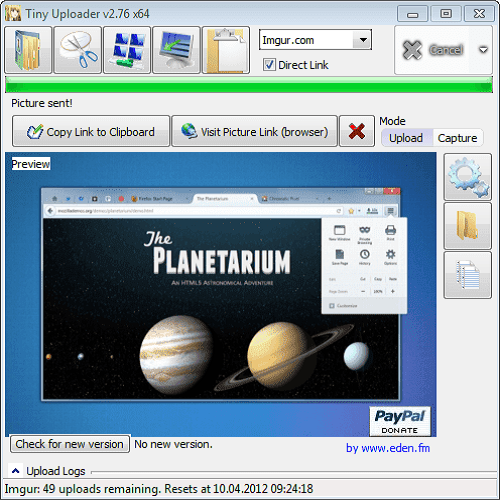Open the folder icon in the right sidebar
500x500 pixels.
(x=467, y=226)
